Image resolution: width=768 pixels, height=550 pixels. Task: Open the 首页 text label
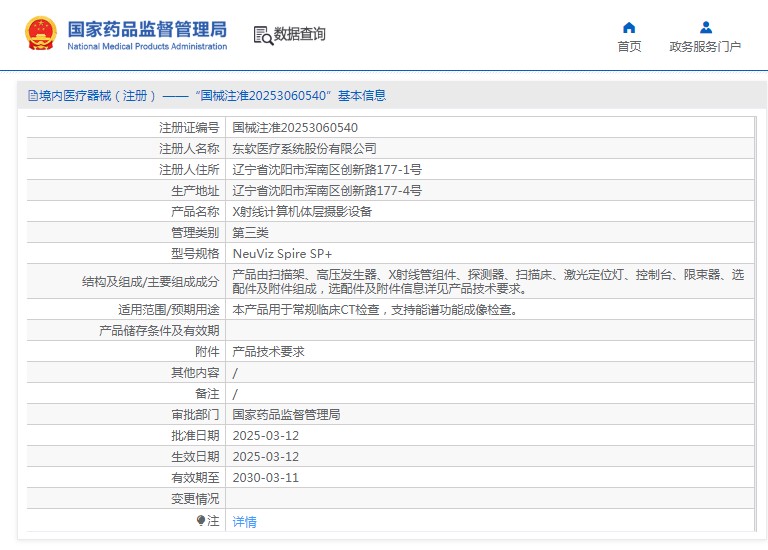(x=629, y=47)
